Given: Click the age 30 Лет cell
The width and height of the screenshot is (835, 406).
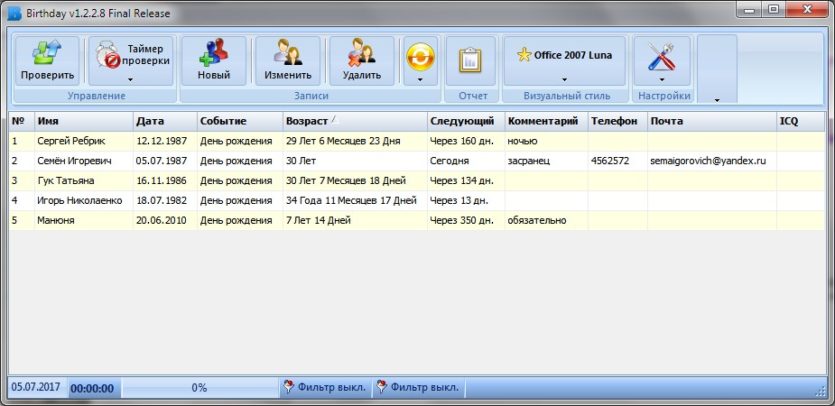Looking at the screenshot, I should 355,161.
